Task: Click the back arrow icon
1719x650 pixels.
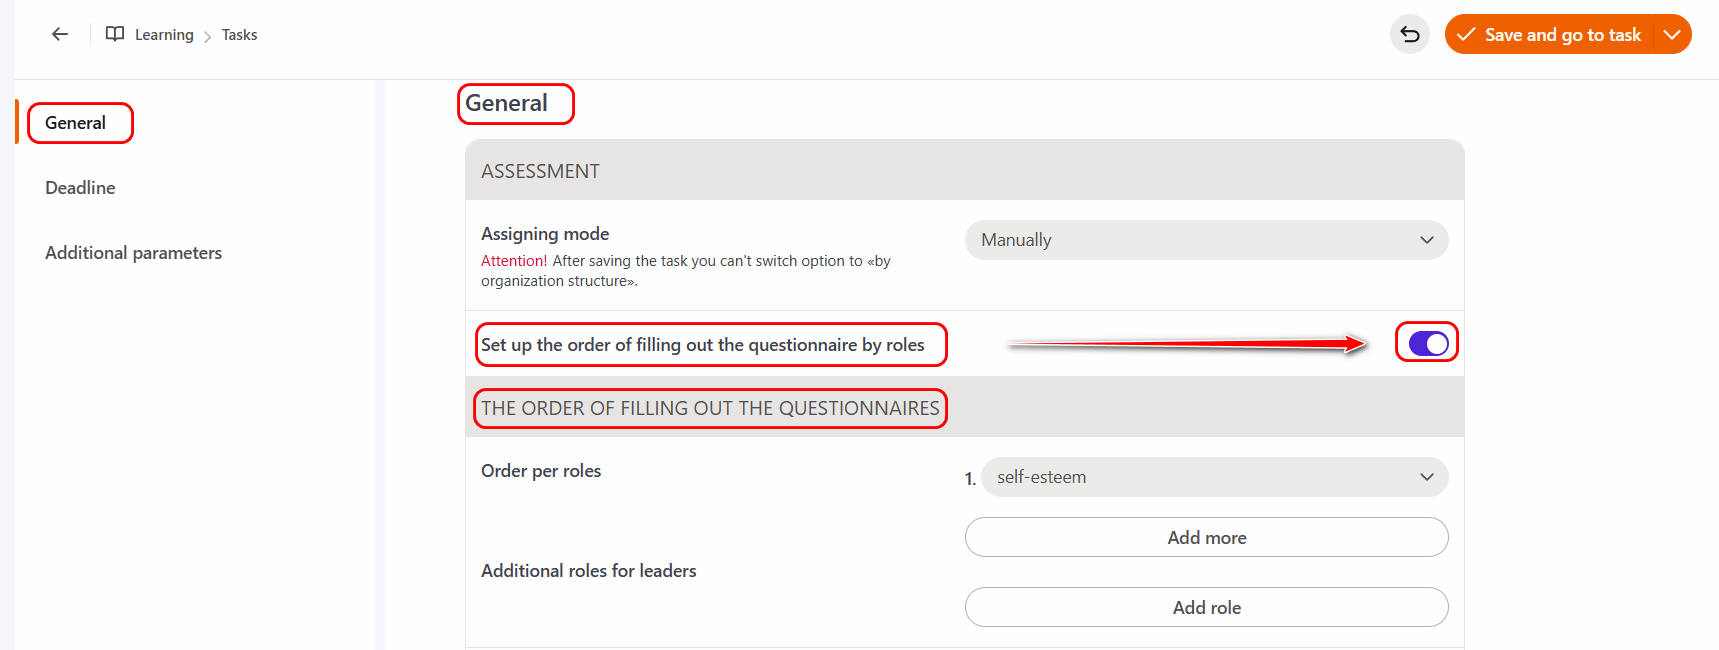Action: (60, 34)
